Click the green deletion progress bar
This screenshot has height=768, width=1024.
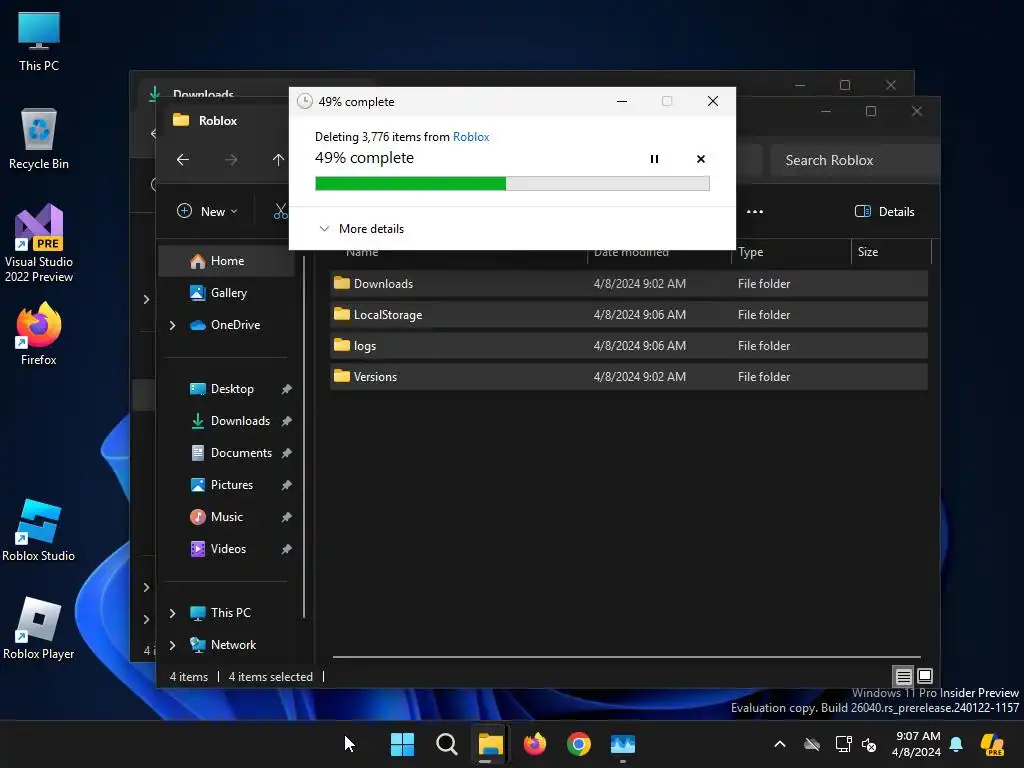[512, 184]
